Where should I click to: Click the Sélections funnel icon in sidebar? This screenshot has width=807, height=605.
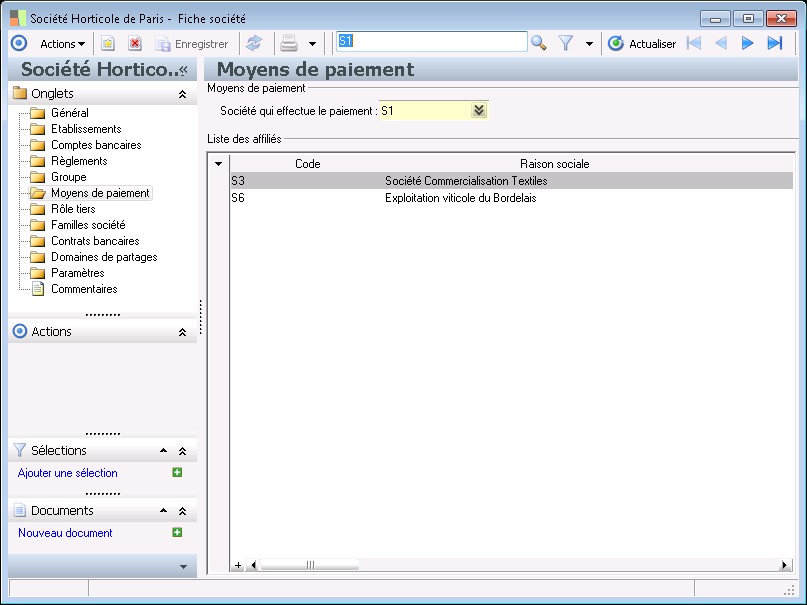click(x=20, y=451)
